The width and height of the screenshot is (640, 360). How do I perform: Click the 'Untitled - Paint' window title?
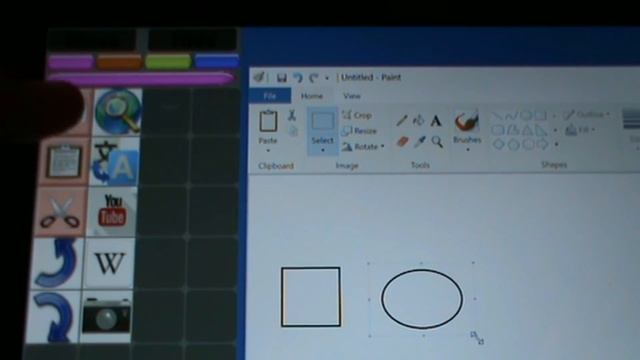pyautogui.click(x=371, y=78)
